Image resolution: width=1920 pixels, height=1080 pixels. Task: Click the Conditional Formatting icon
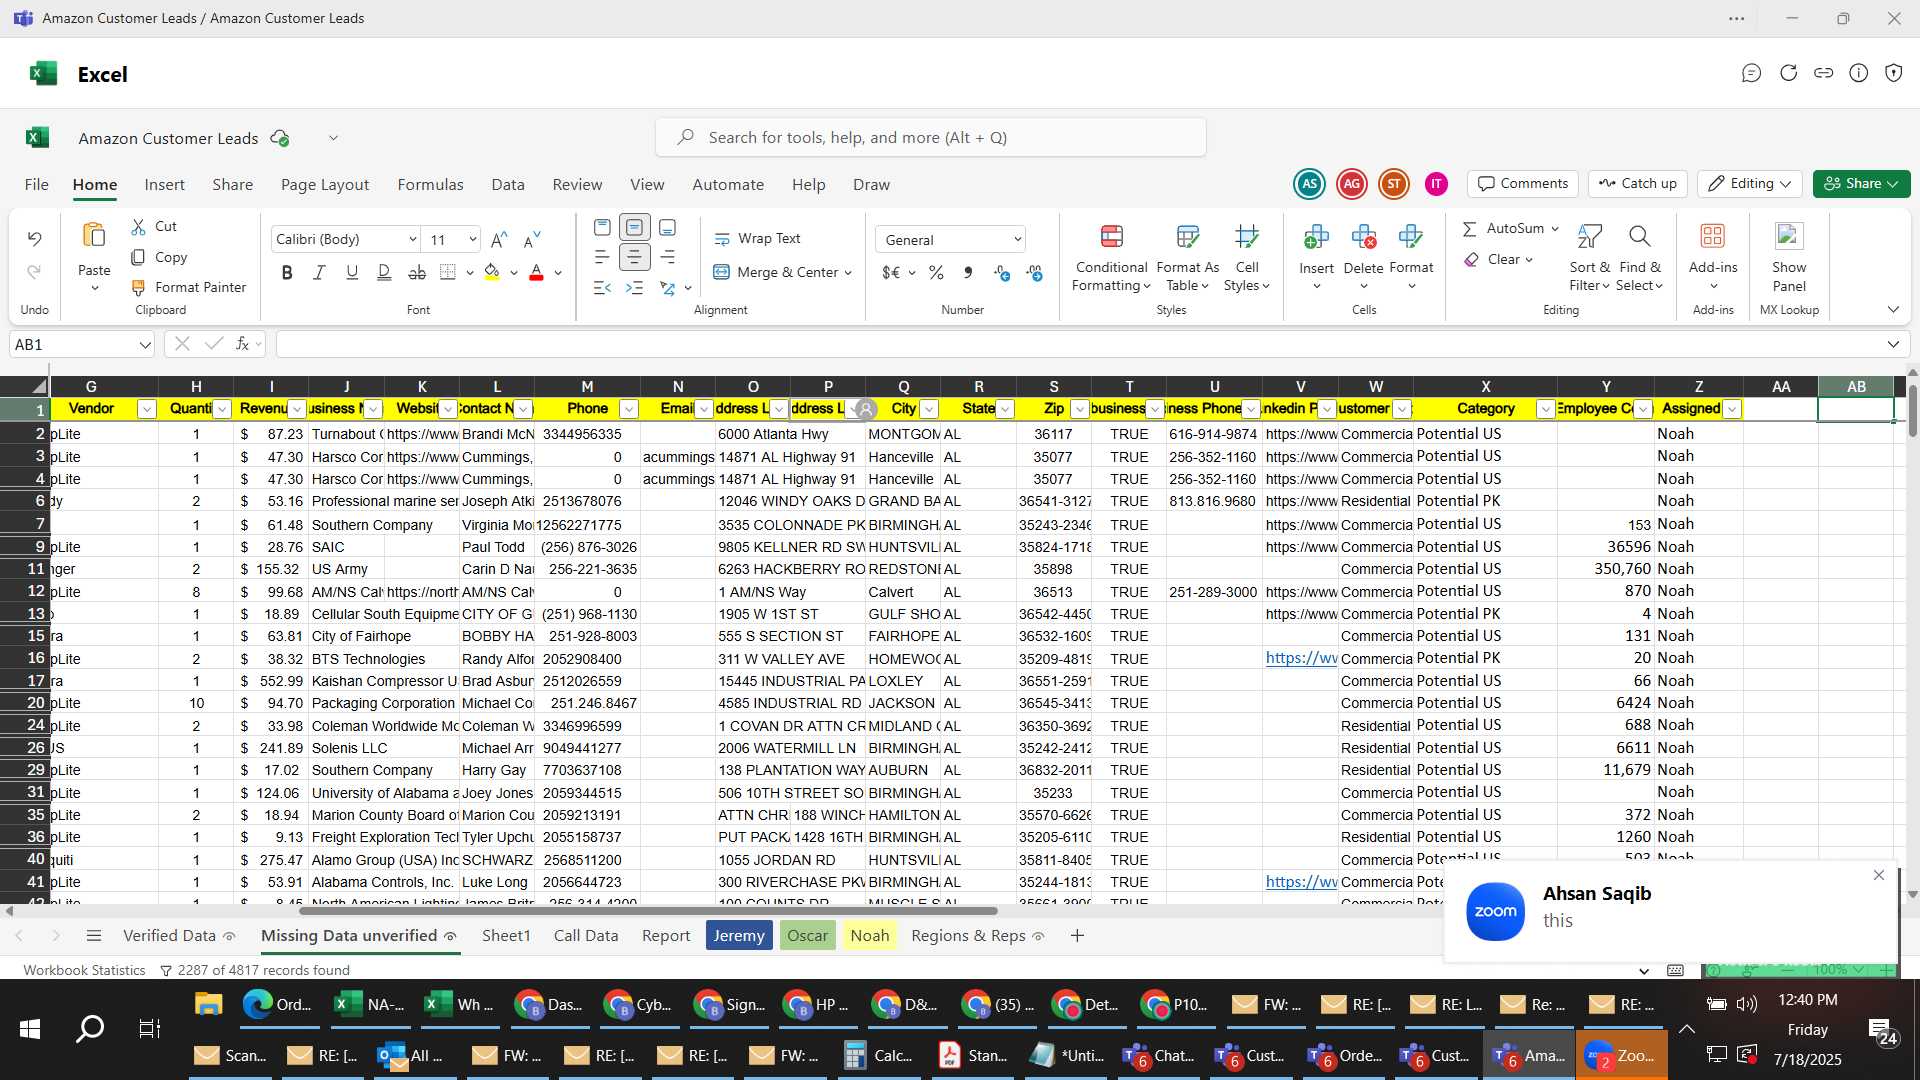1111,237
